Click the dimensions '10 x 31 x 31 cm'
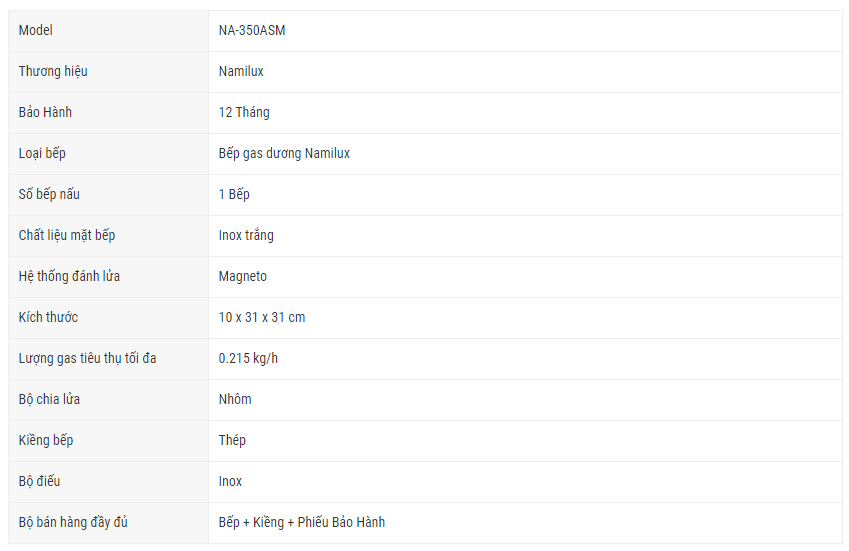The image size is (849, 551). (x=262, y=318)
